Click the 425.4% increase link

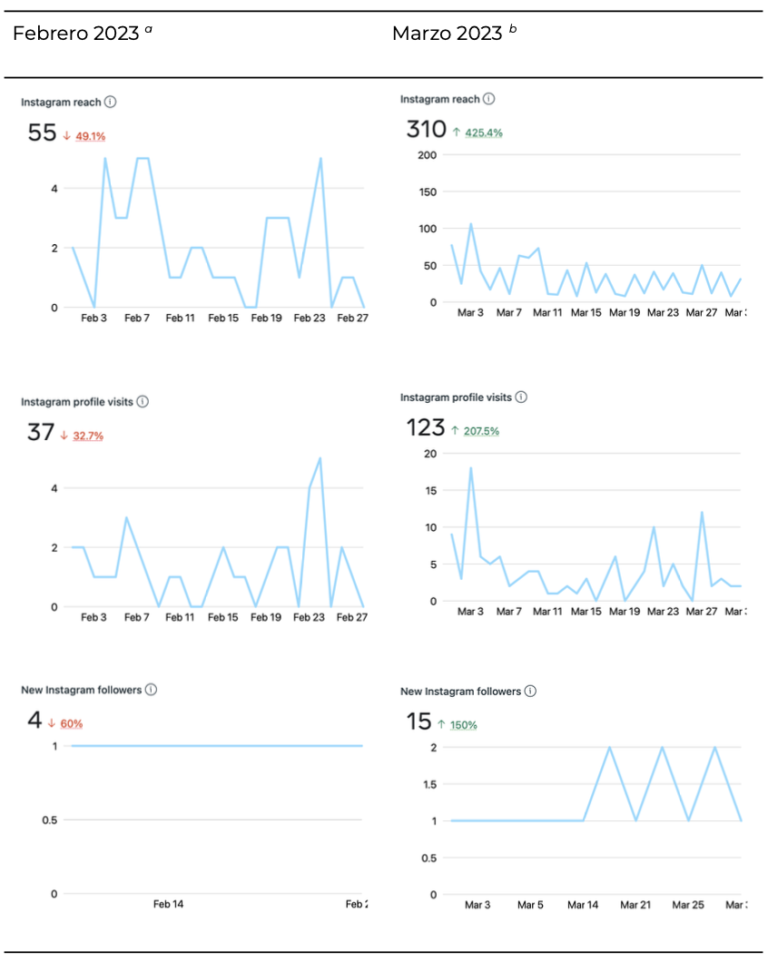pyautogui.click(x=483, y=133)
